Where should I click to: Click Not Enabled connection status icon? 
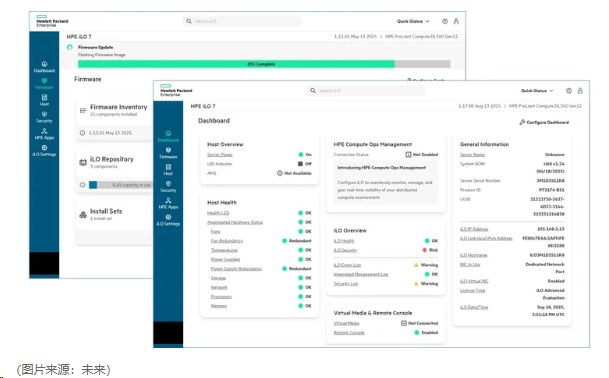tap(408, 155)
